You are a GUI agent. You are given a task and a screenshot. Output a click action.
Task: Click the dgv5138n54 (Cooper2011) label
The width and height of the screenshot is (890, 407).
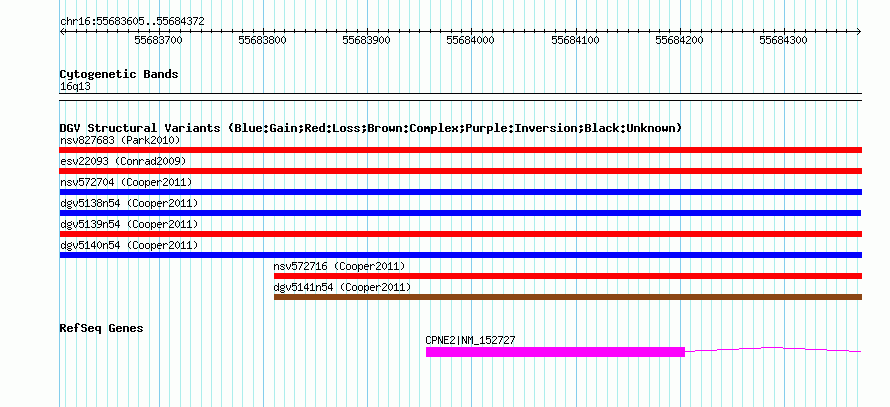click(x=129, y=203)
